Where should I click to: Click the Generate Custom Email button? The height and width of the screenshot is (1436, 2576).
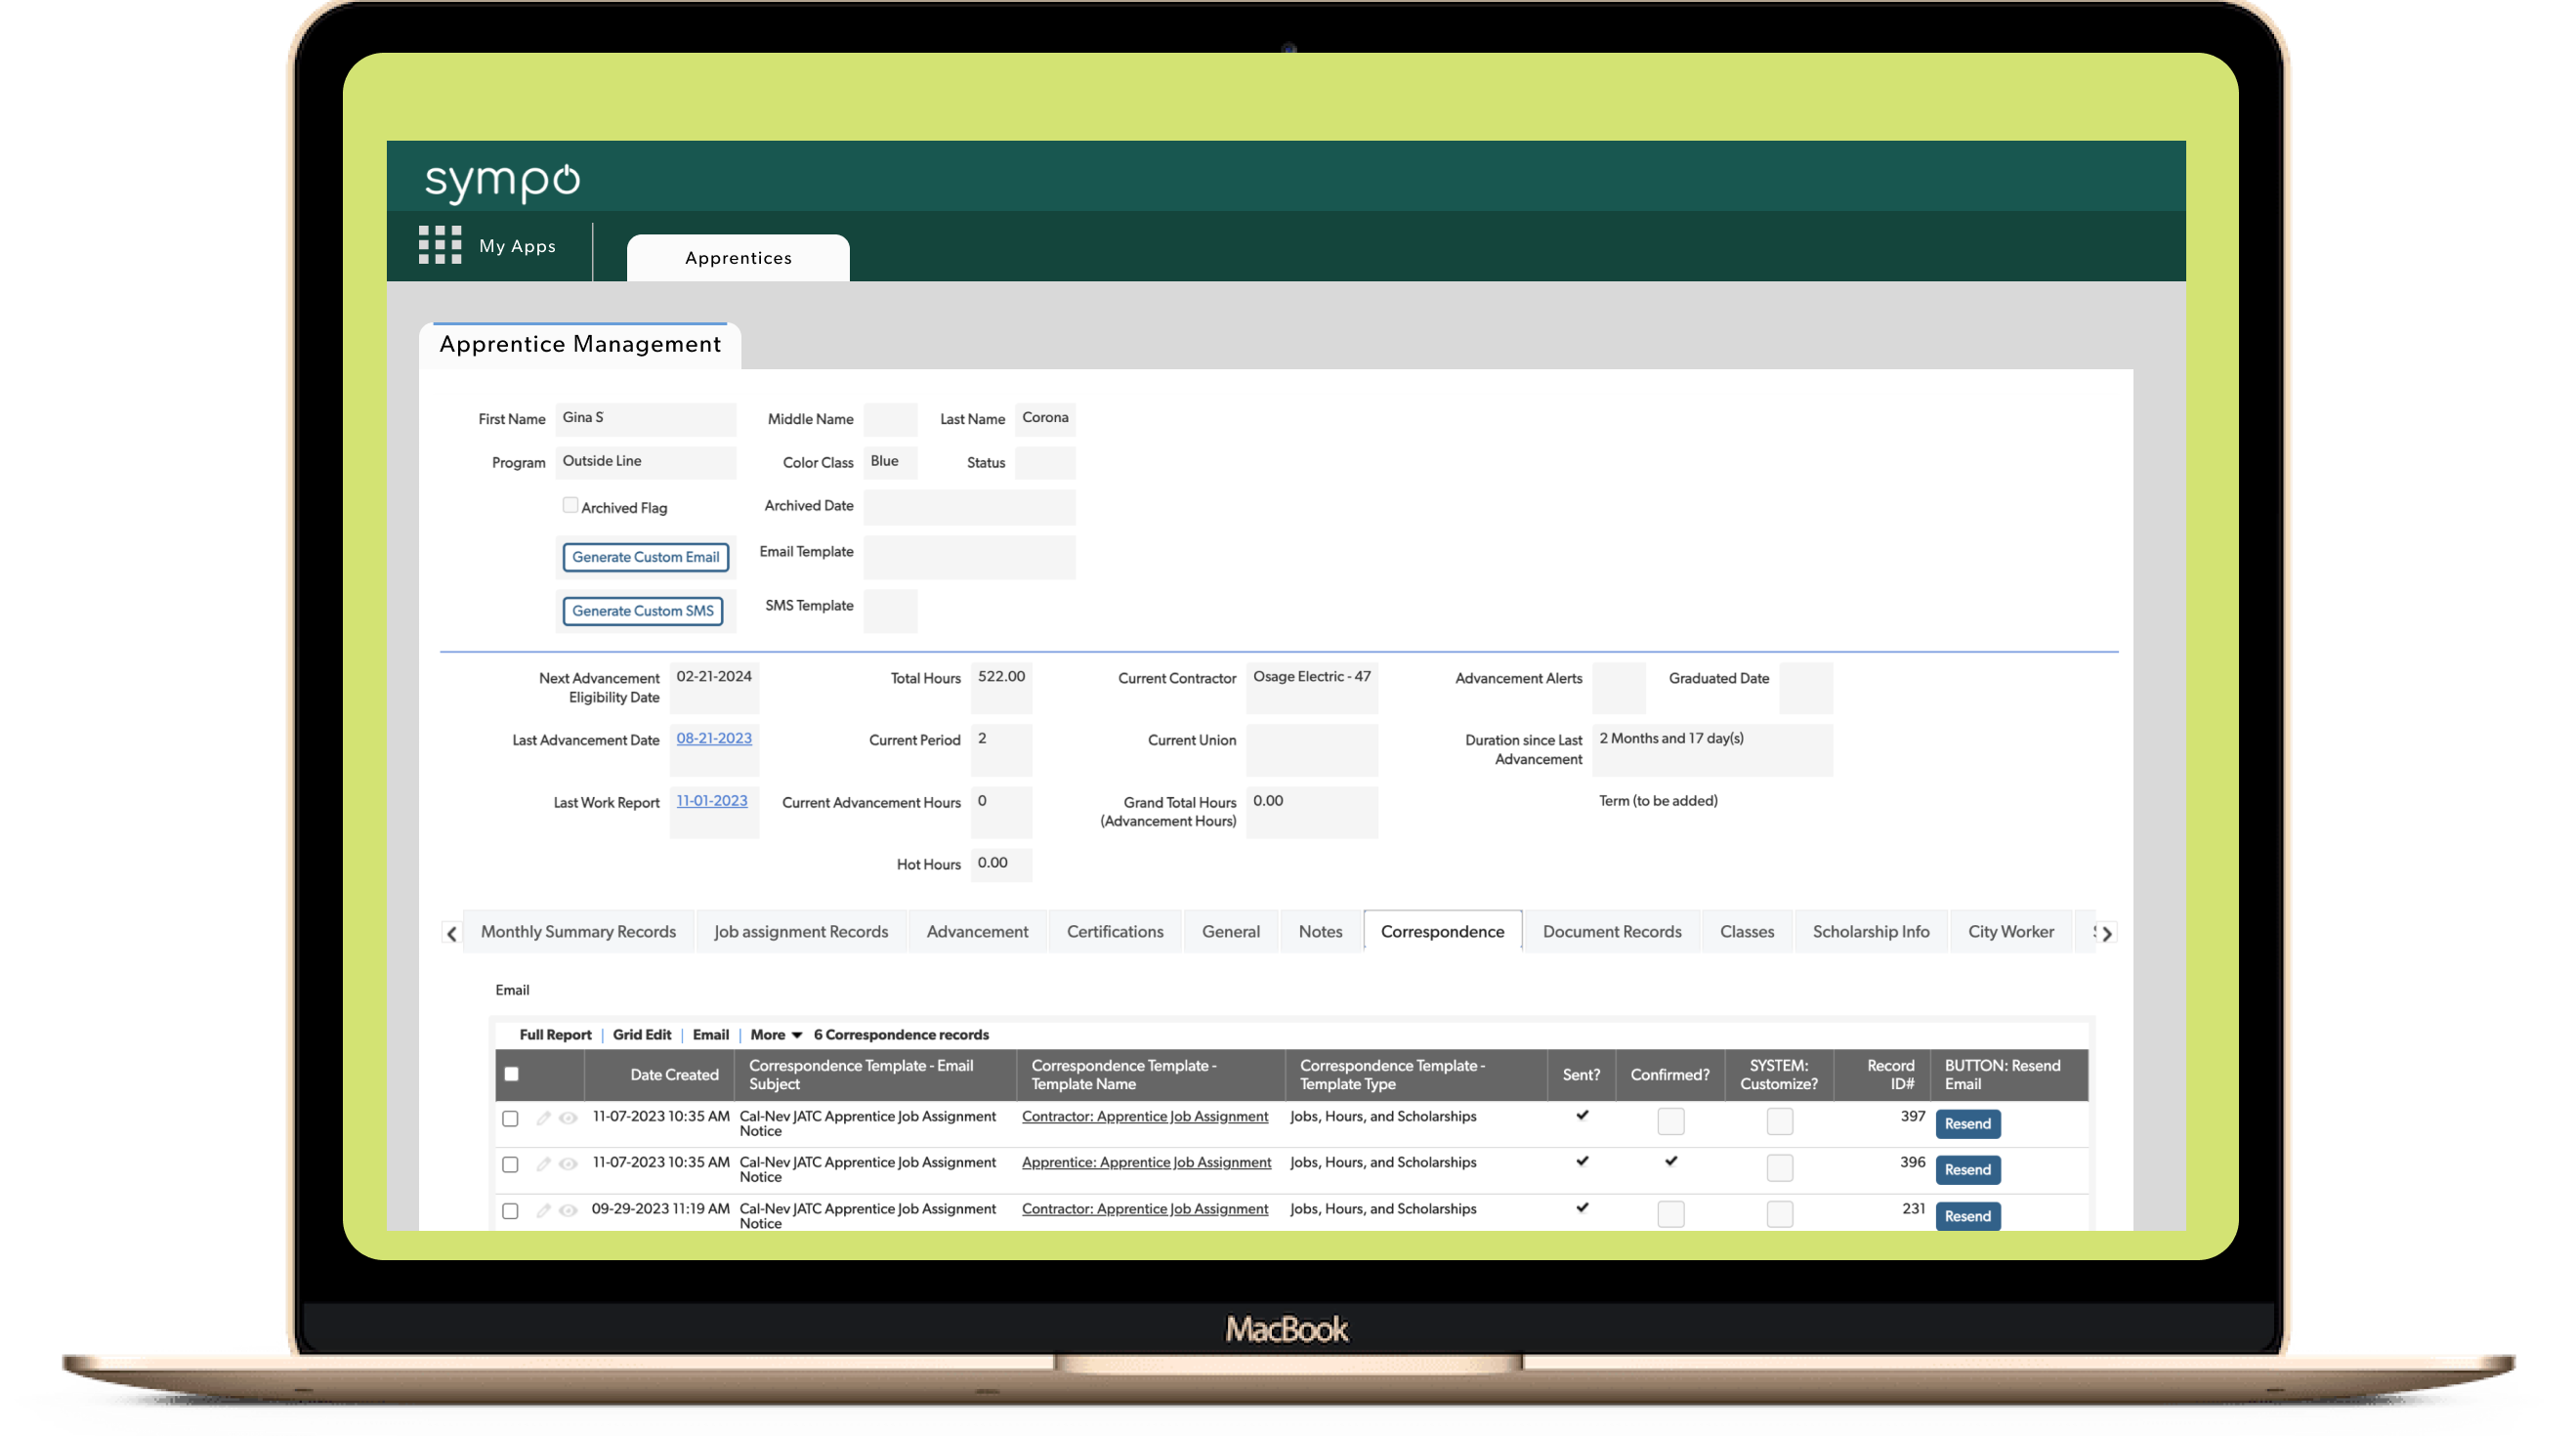(645, 557)
